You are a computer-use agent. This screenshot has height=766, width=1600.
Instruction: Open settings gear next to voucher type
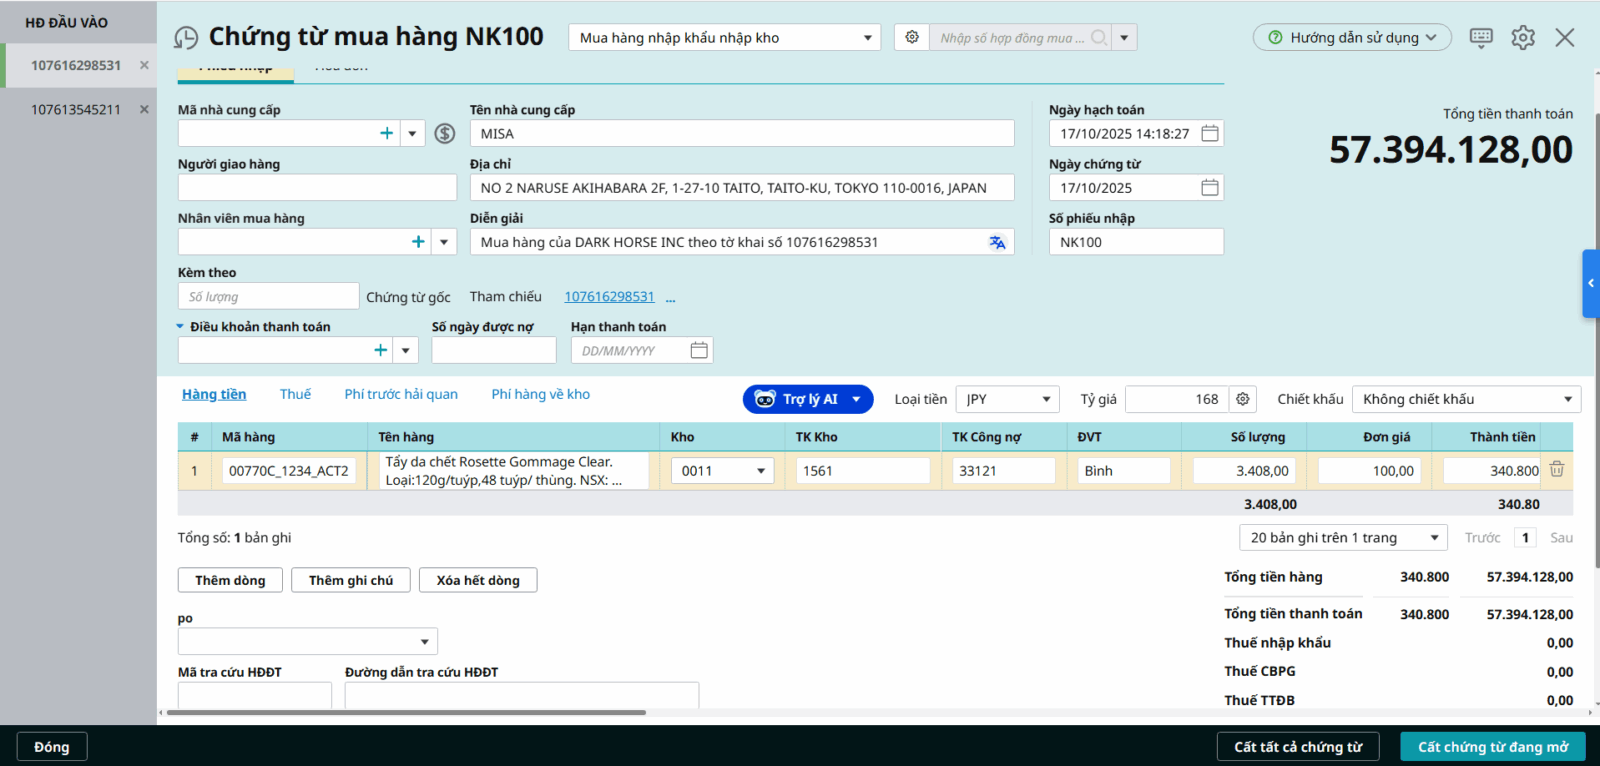(912, 38)
